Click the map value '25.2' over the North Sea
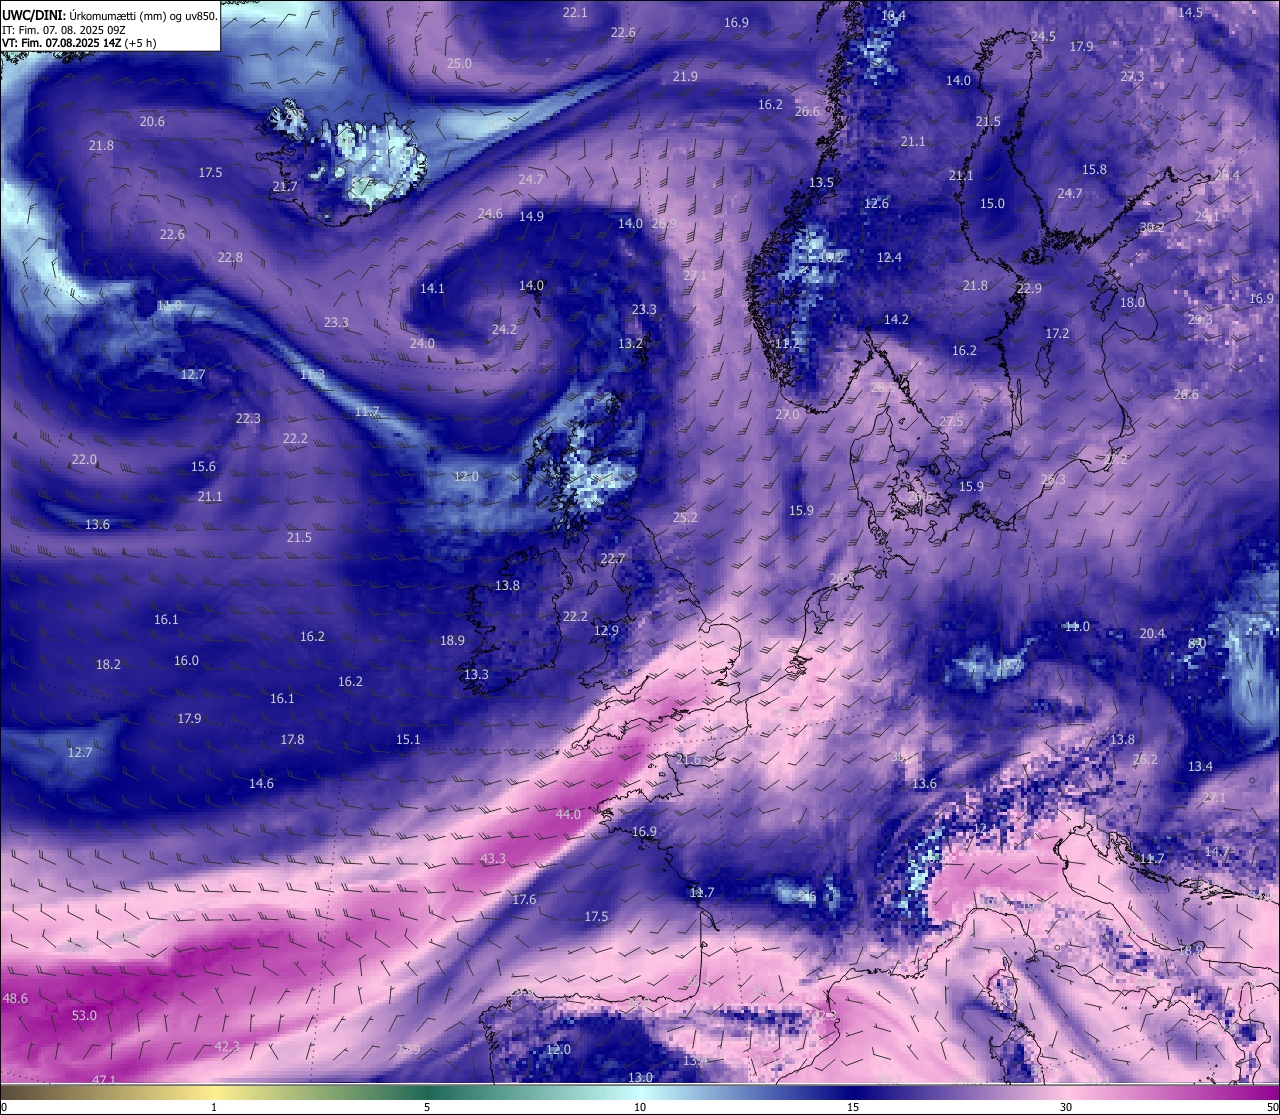The image size is (1280, 1115). coord(685,517)
